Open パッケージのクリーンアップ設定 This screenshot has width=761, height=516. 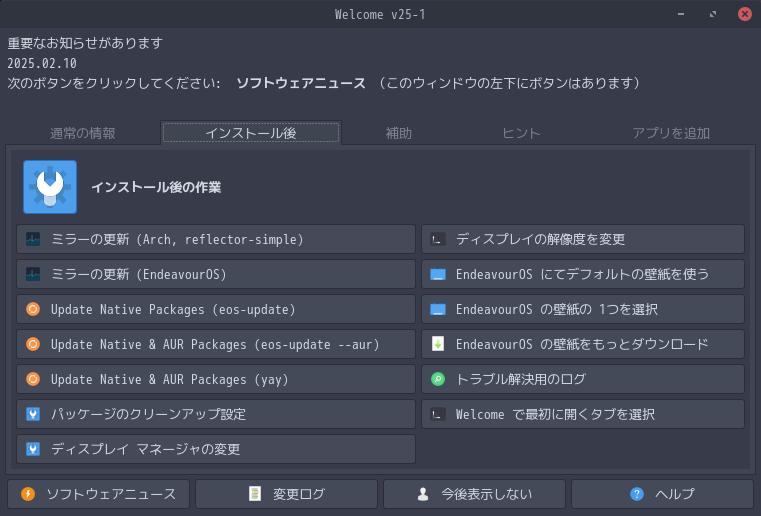(x=216, y=414)
